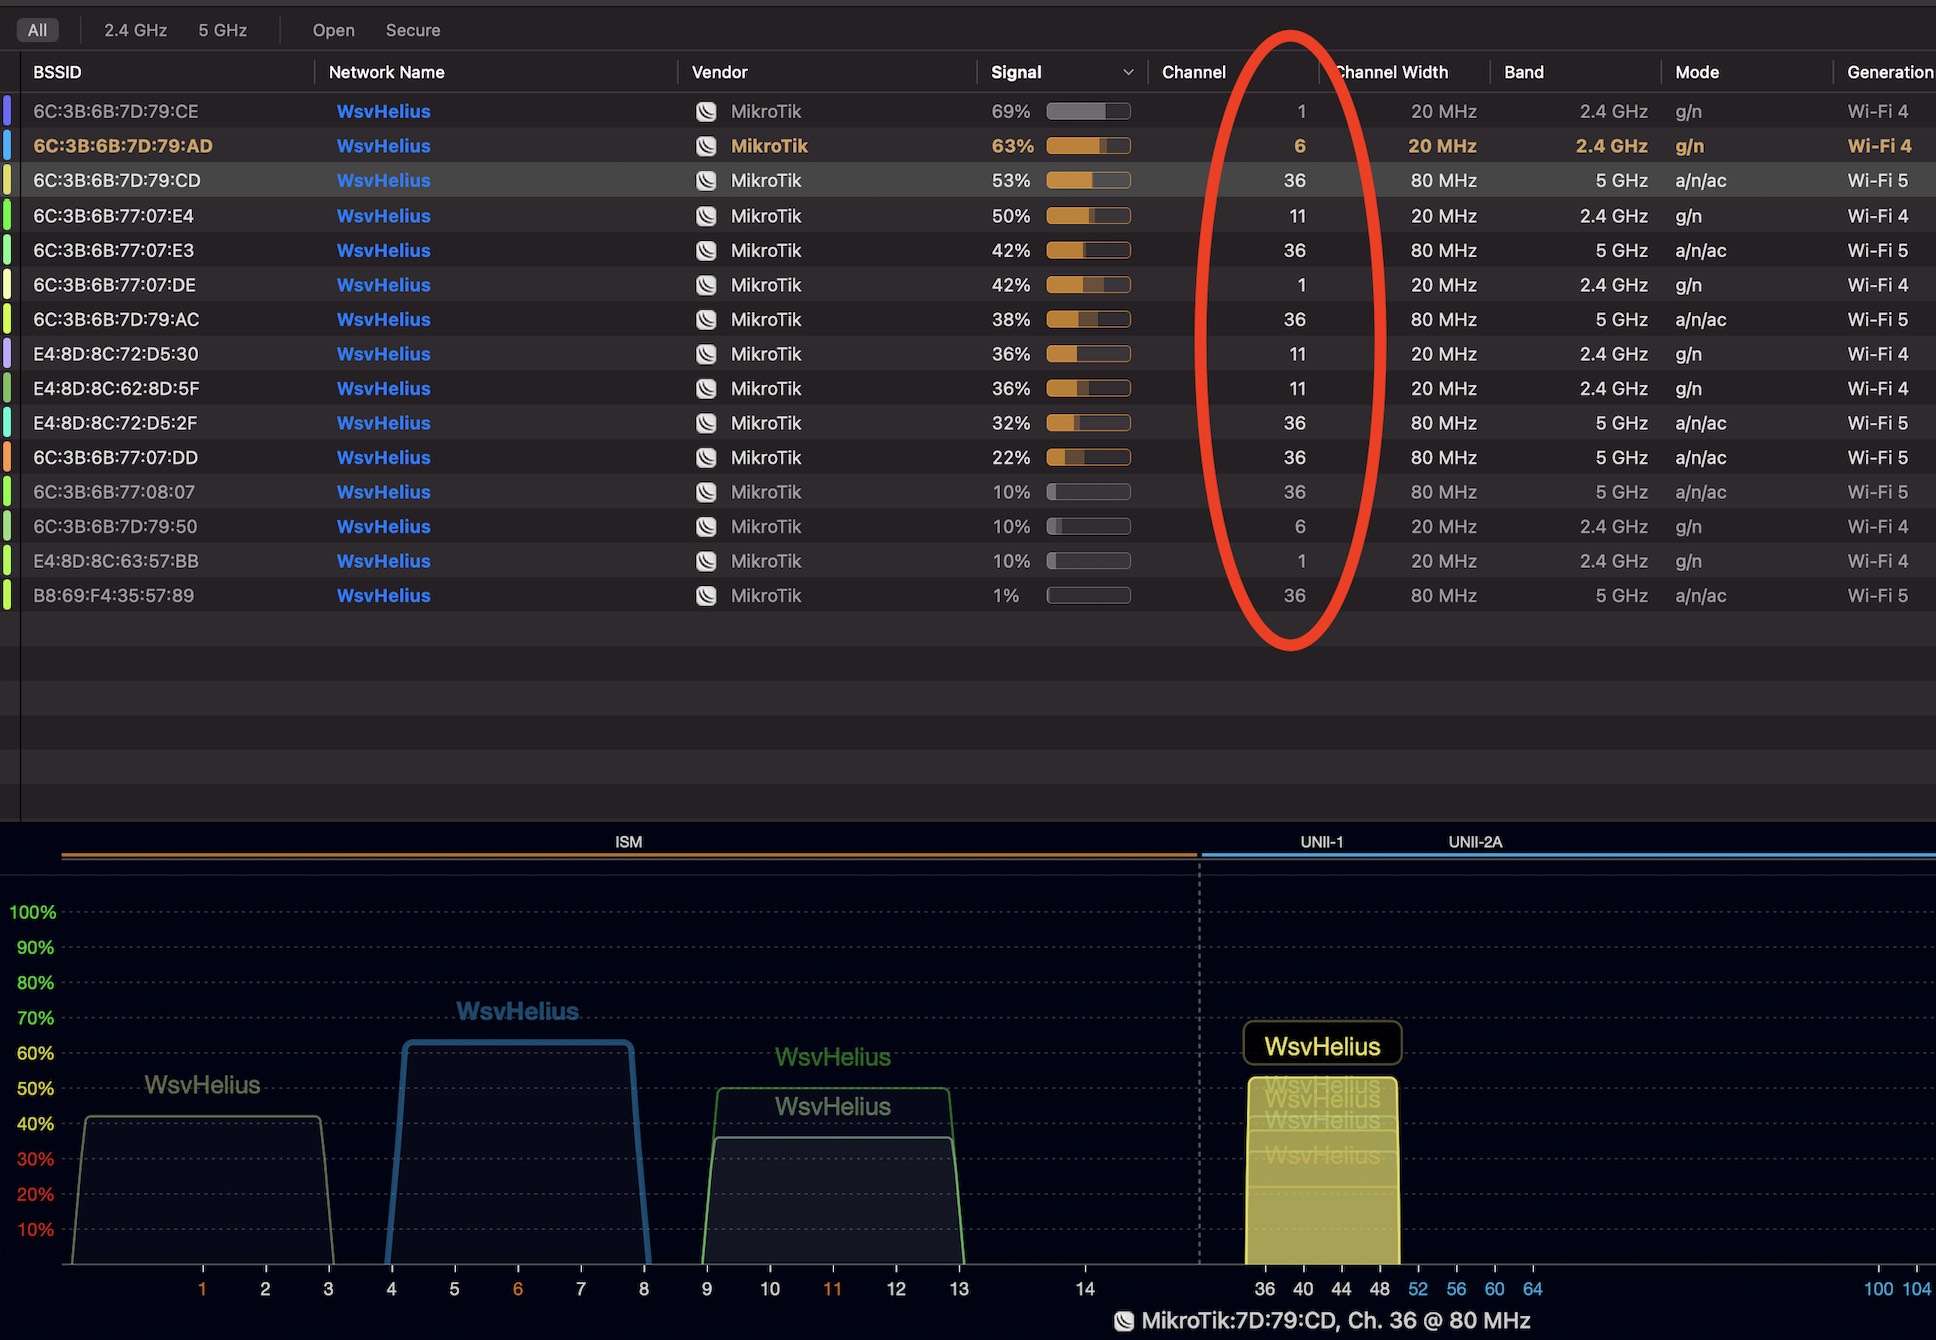Open the Signal column sort dropdown
1936x1340 pixels.
[1129, 72]
